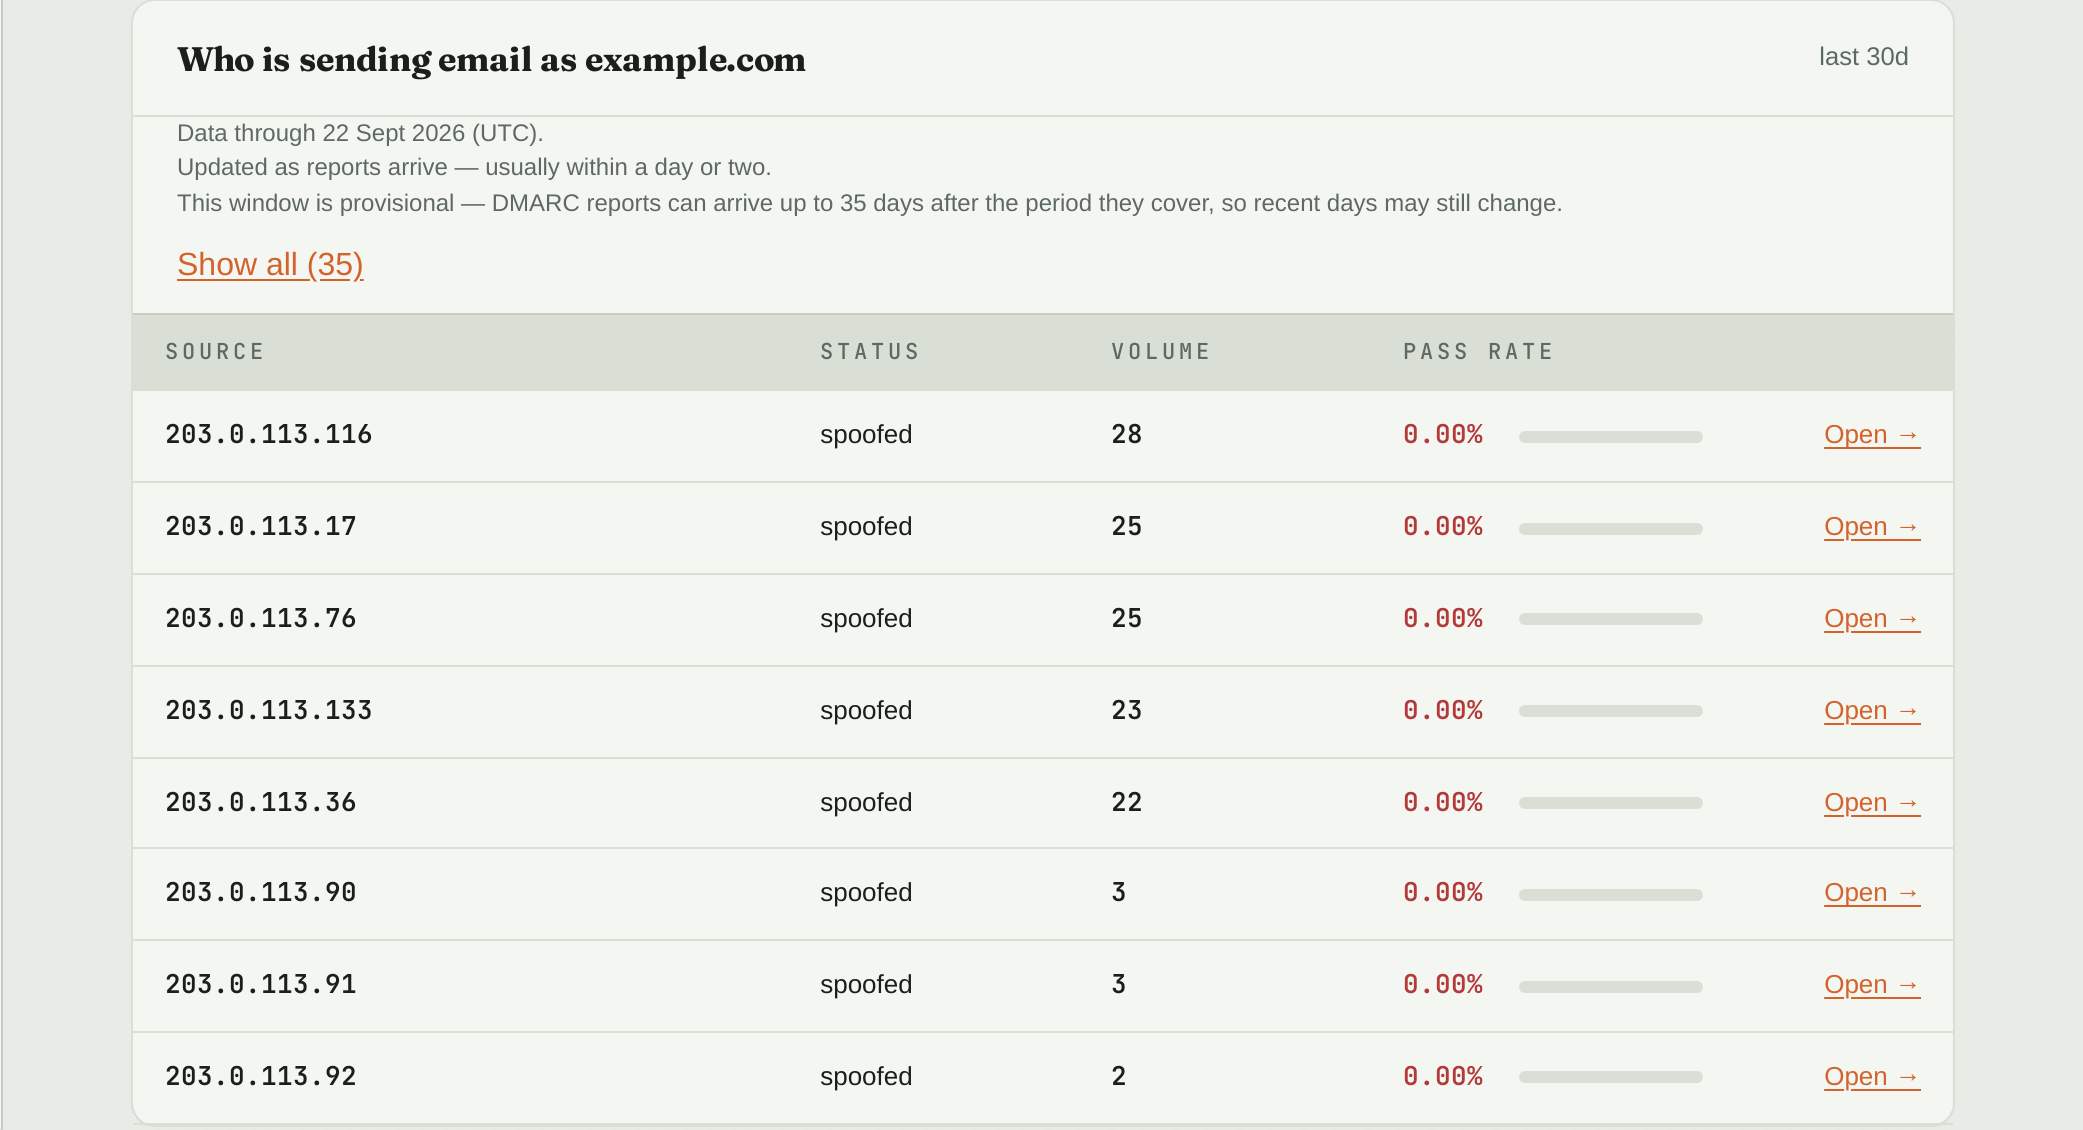Screen dimensions: 2083x1130
Task: Click the PASS RATE column header
Action: tap(1478, 352)
